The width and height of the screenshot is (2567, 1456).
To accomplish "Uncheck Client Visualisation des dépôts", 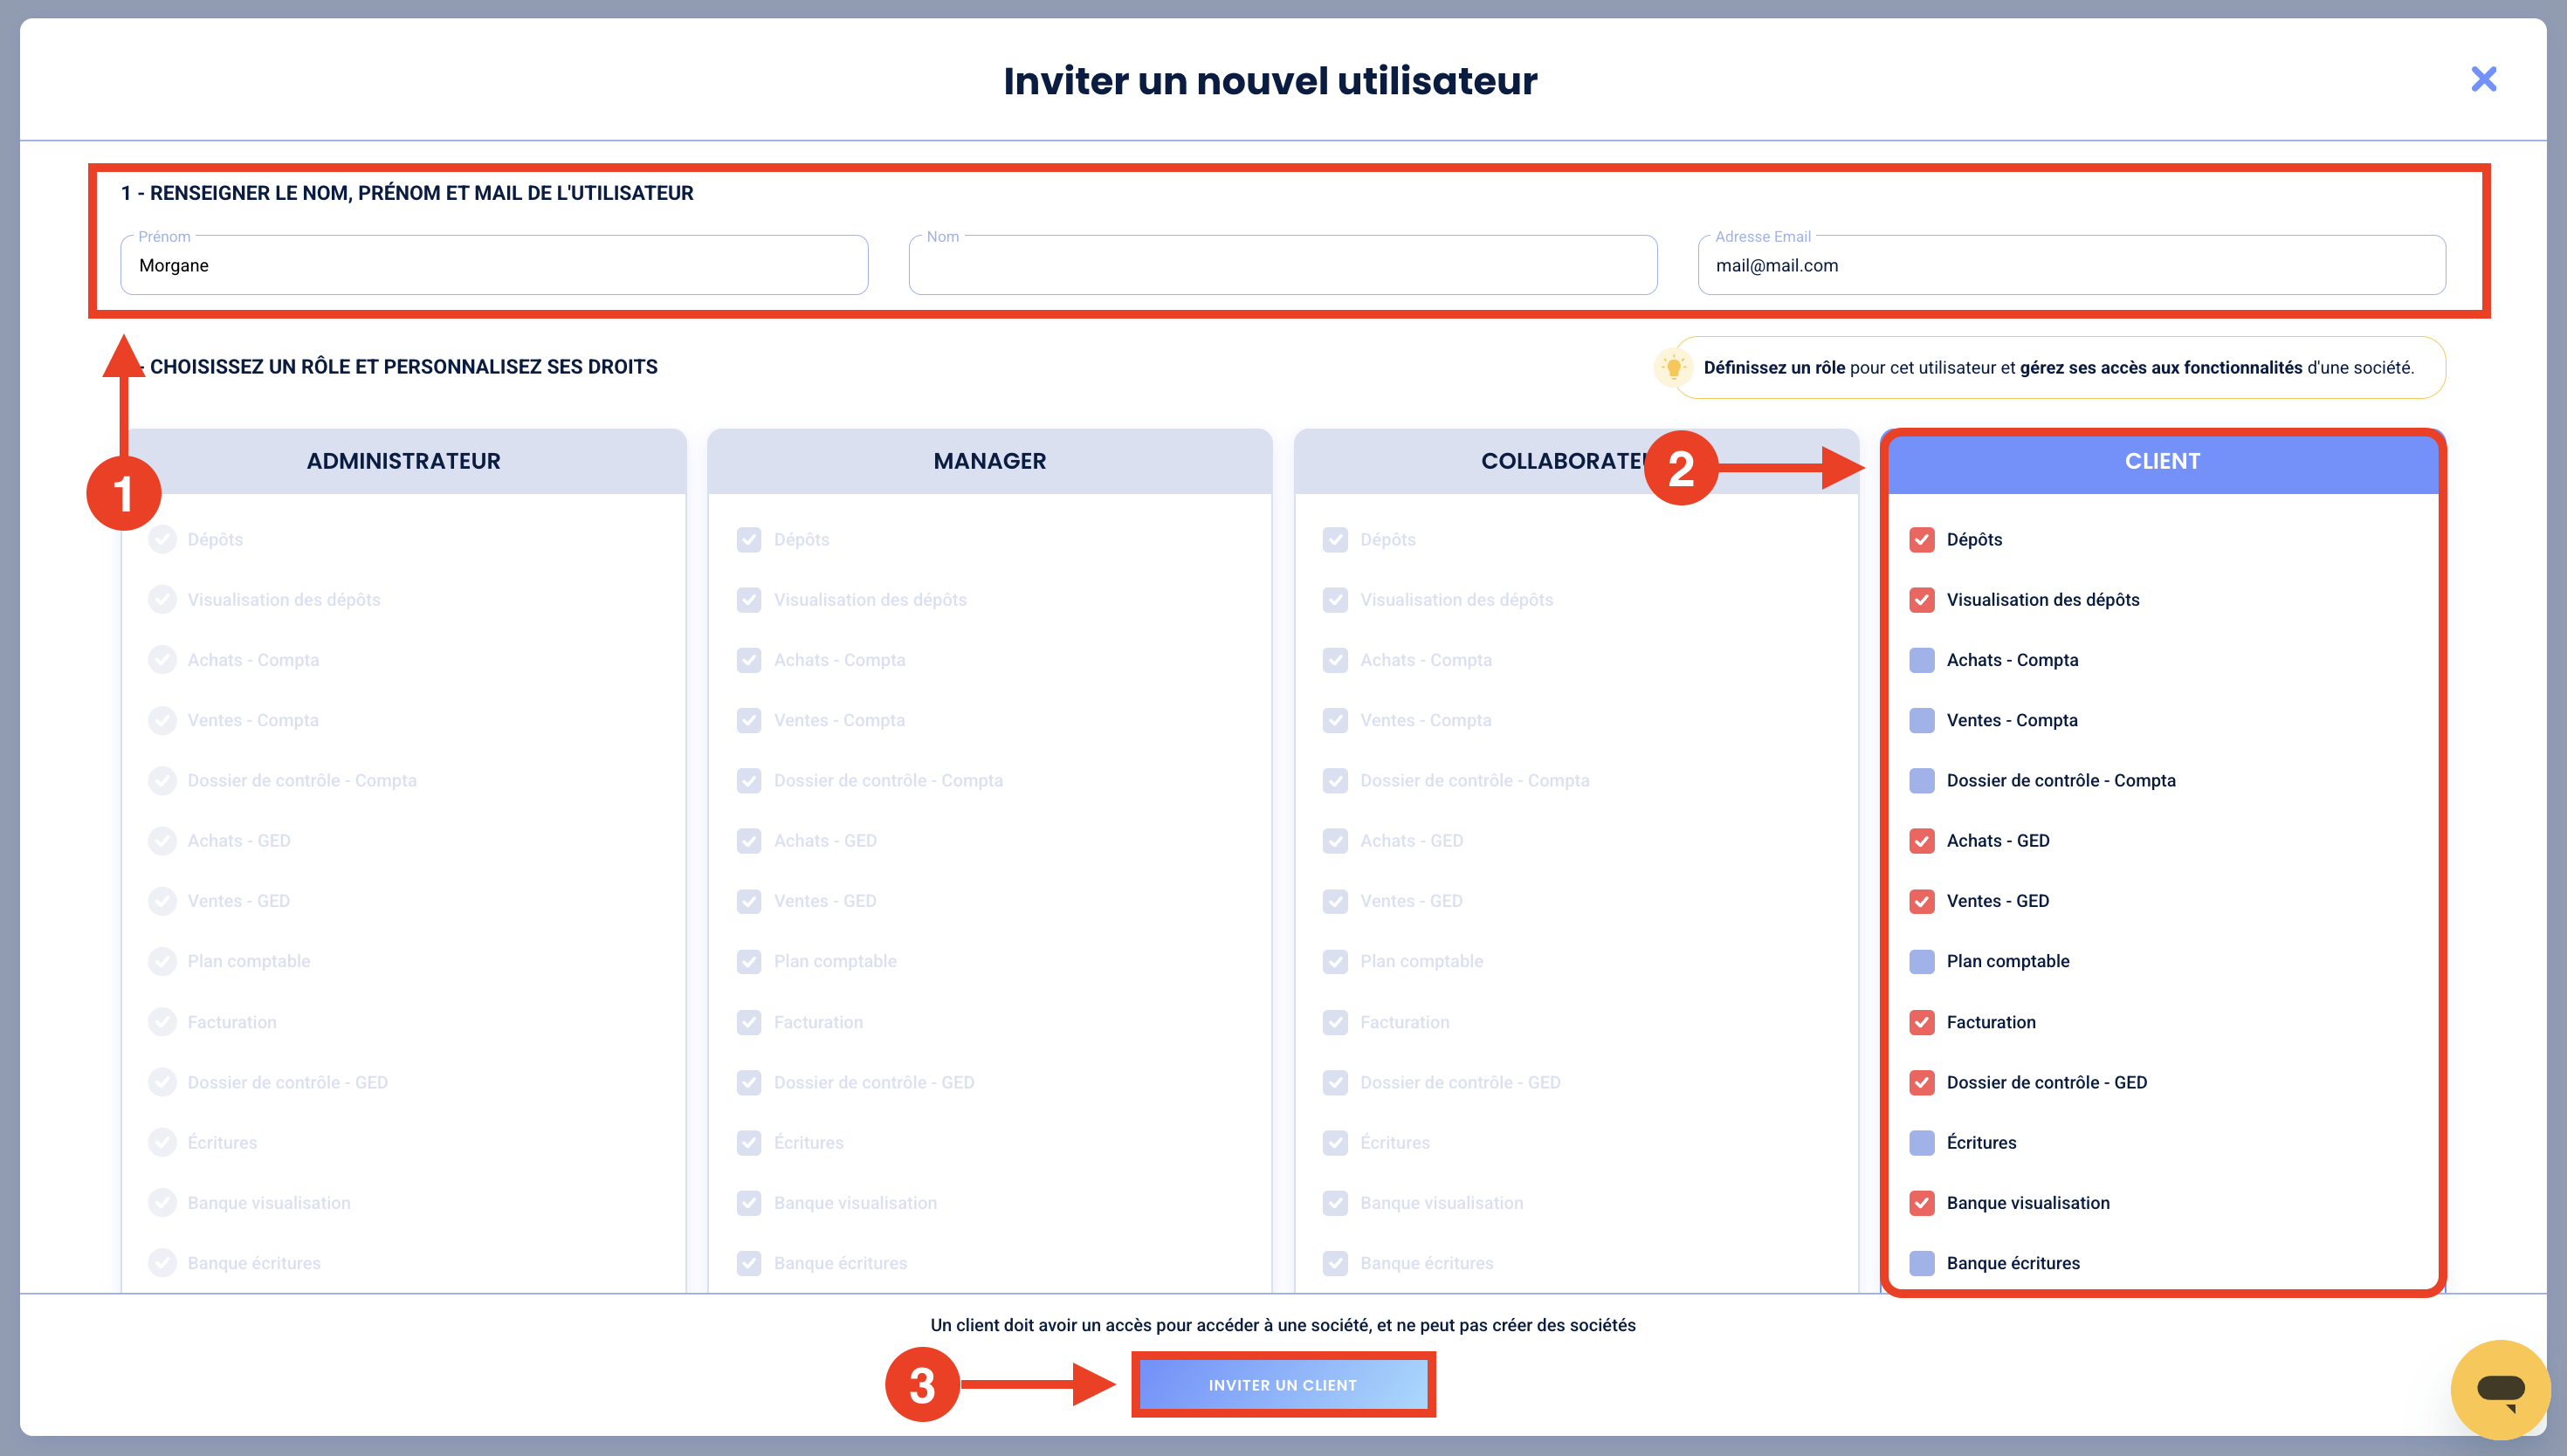I will tap(1921, 600).
